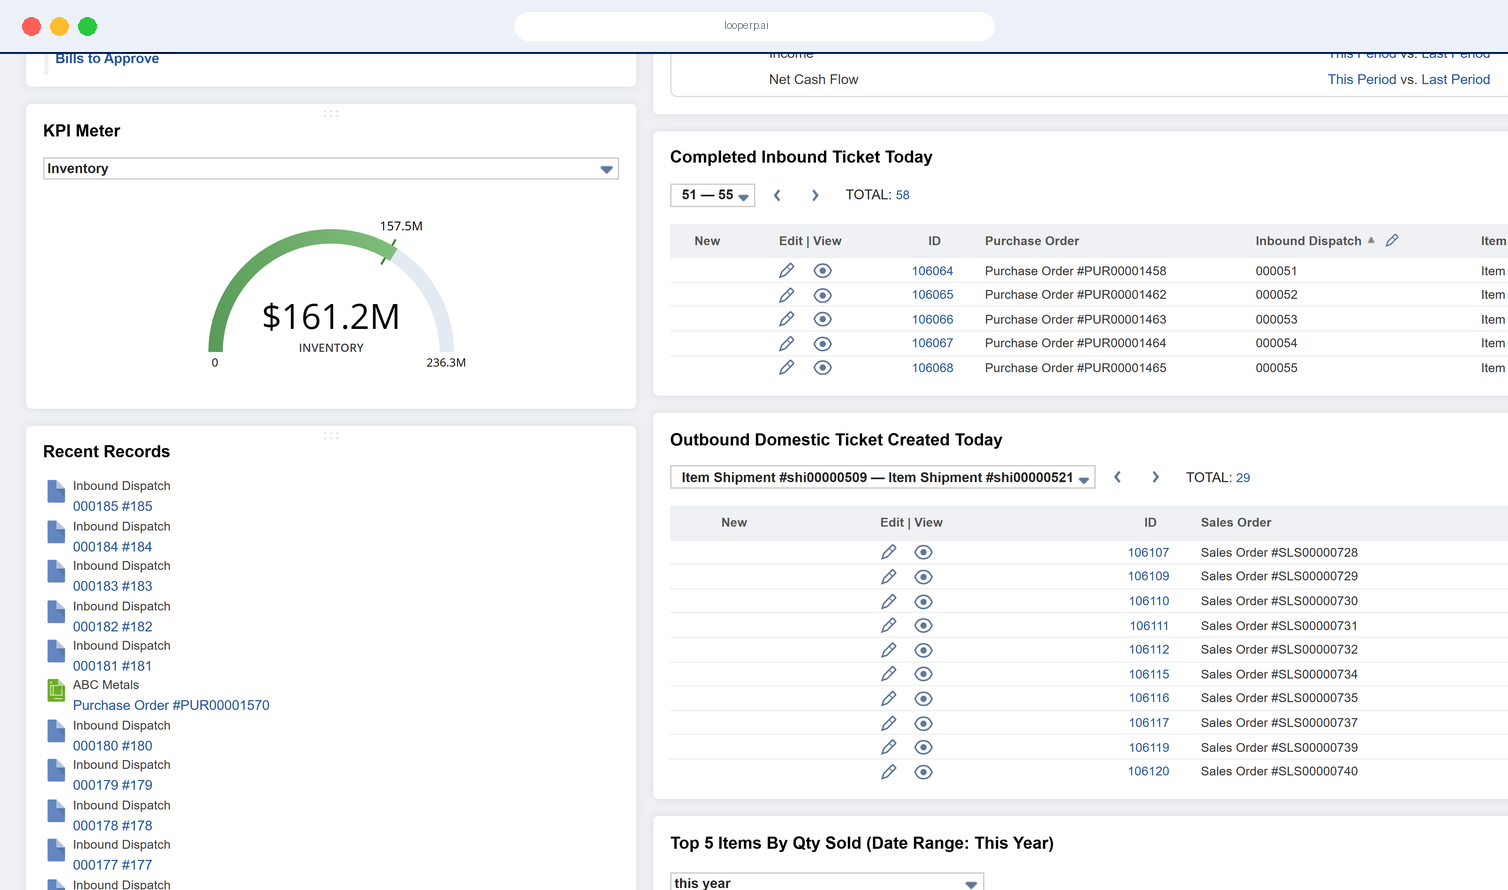Viewport: 1508px width, 890px height.
Task: View inbound ticket 106064 with eye icon
Action: (x=822, y=271)
